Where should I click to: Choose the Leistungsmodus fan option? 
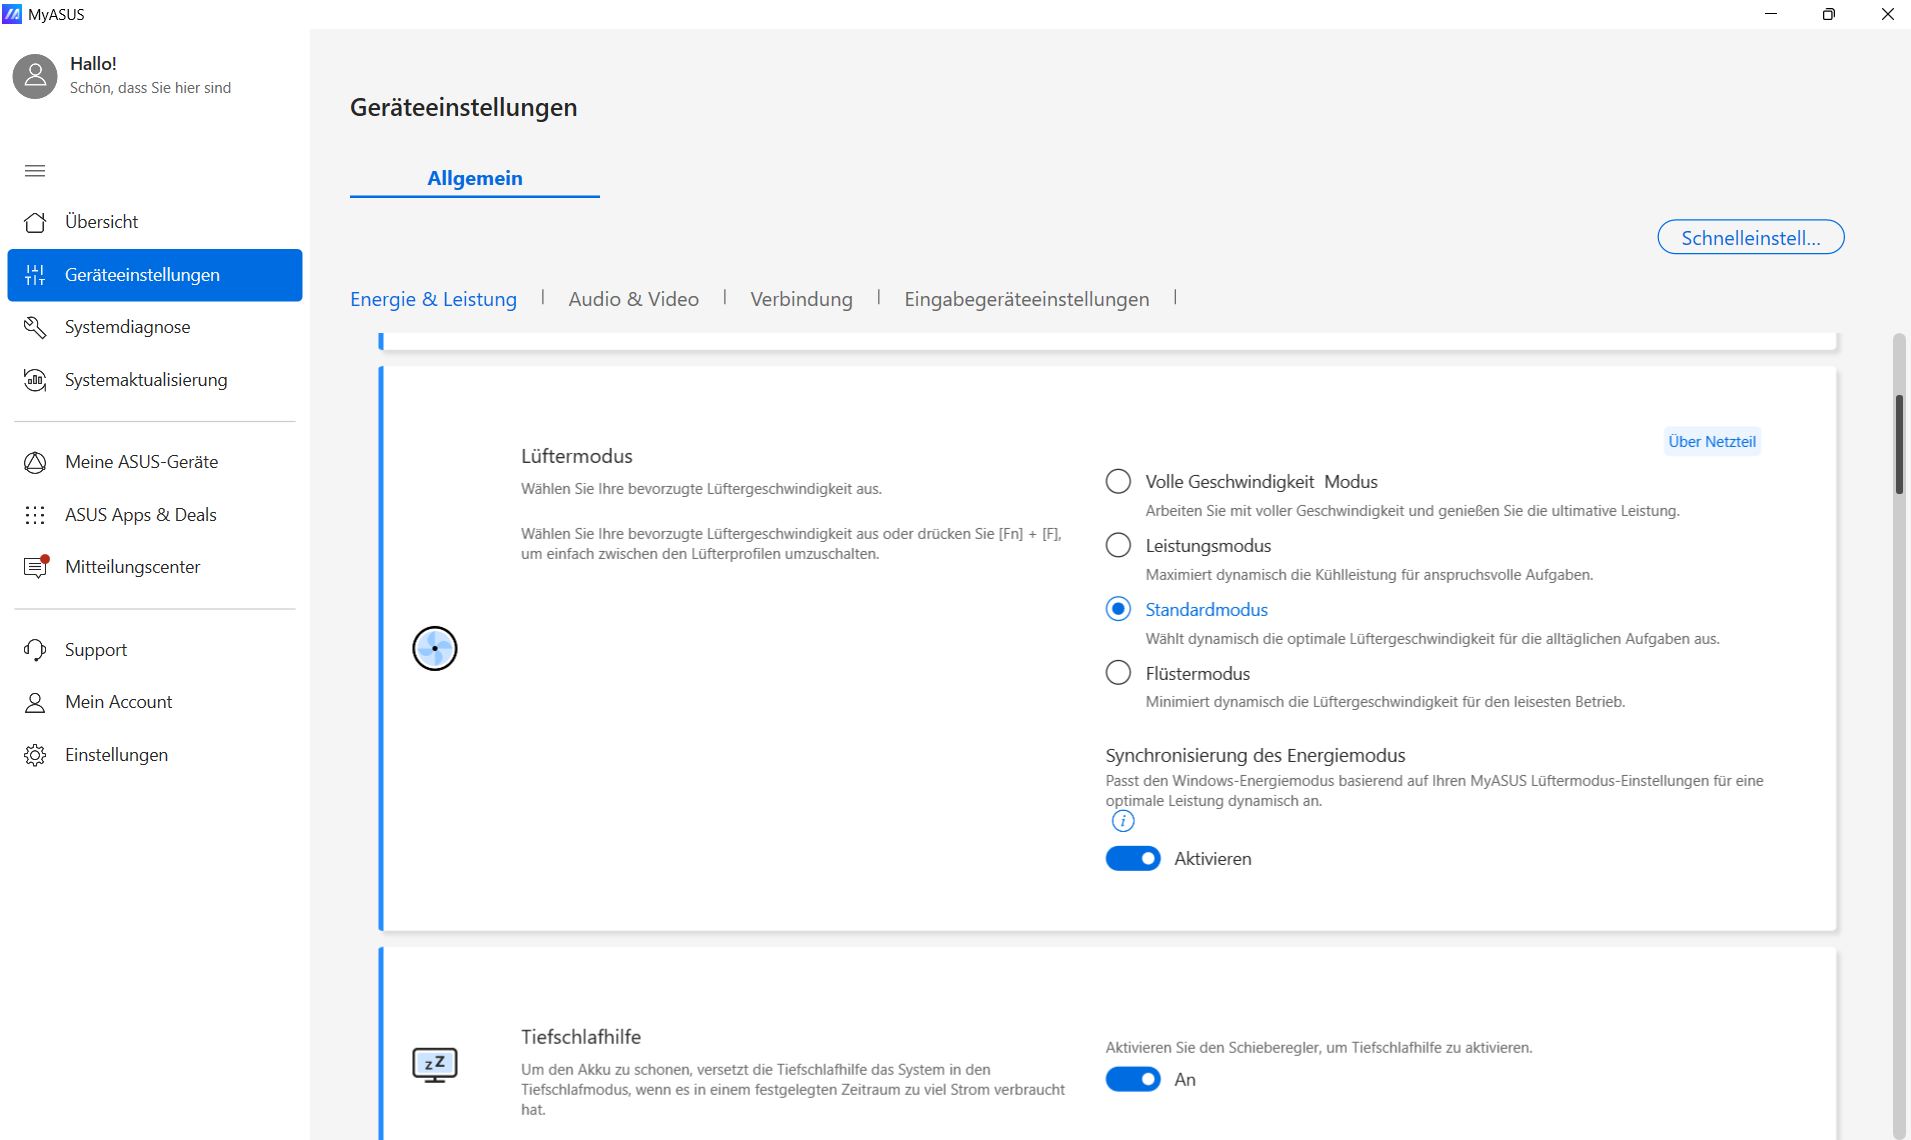1118,545
